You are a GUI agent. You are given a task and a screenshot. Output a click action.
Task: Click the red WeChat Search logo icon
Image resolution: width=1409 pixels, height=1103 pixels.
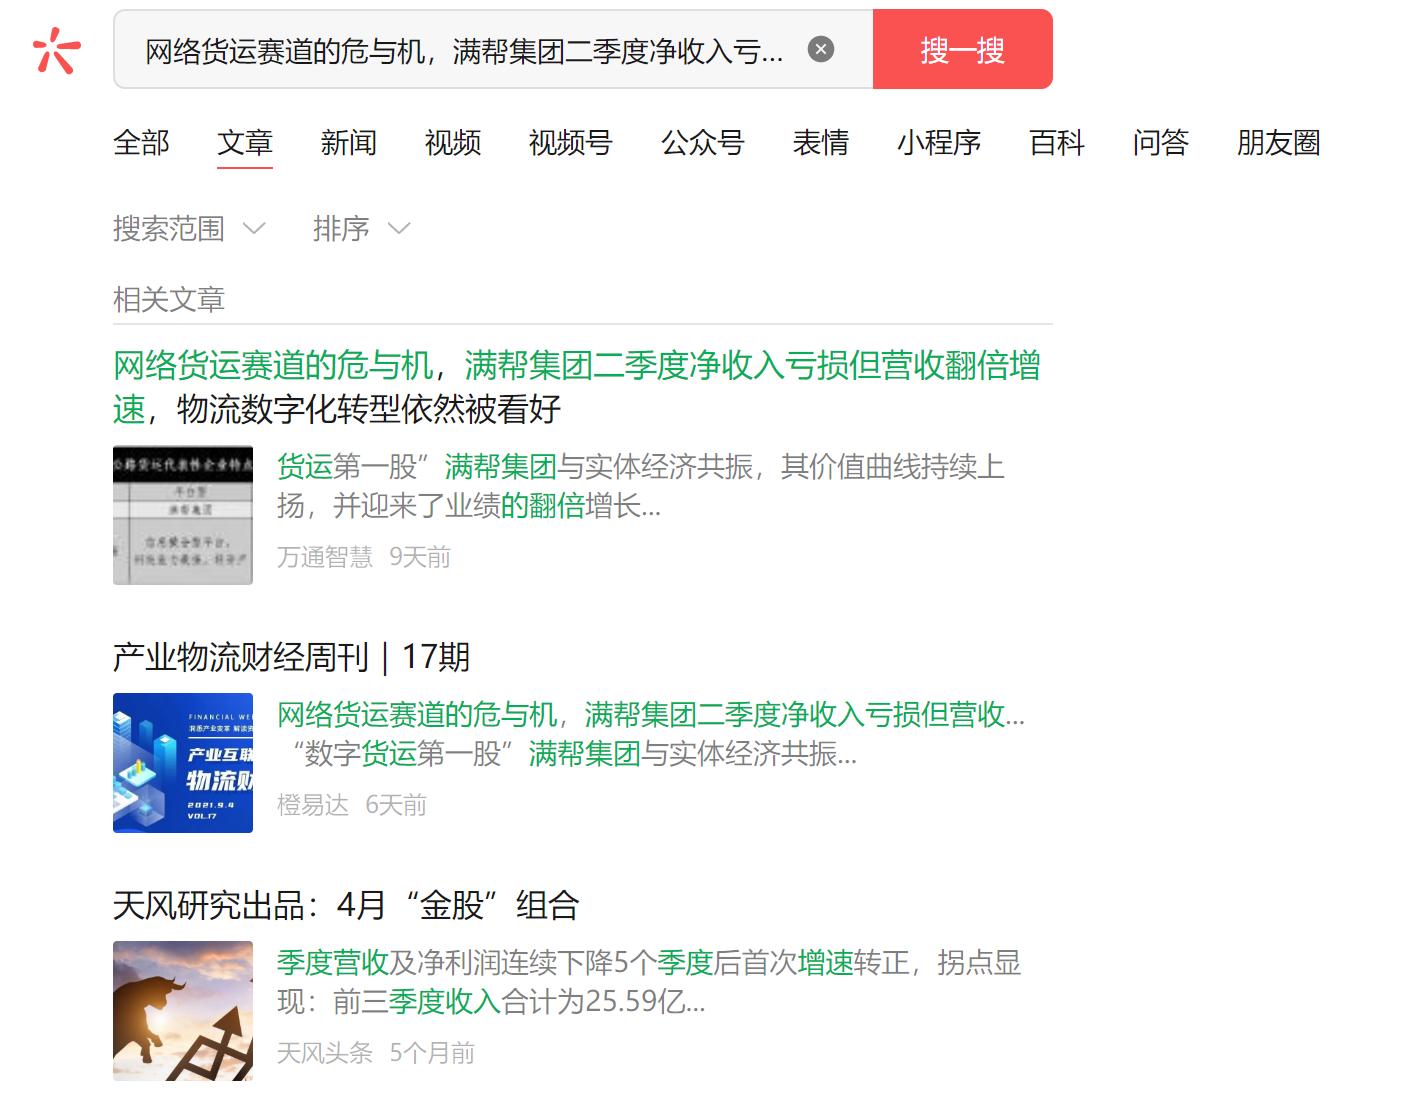[x=56, y=50]
